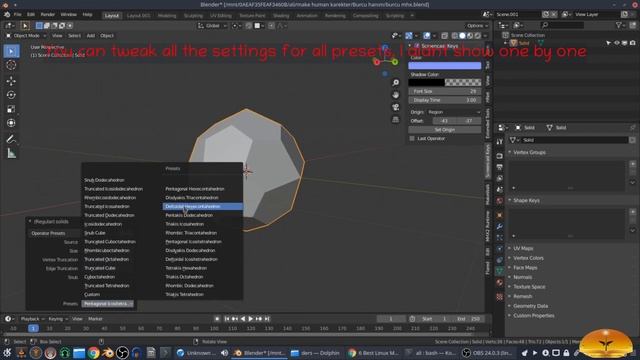Viewport: 640px width, 360px height.
Task: Toggle Show Gizmo button in viewport header
Action: point(409,36)
